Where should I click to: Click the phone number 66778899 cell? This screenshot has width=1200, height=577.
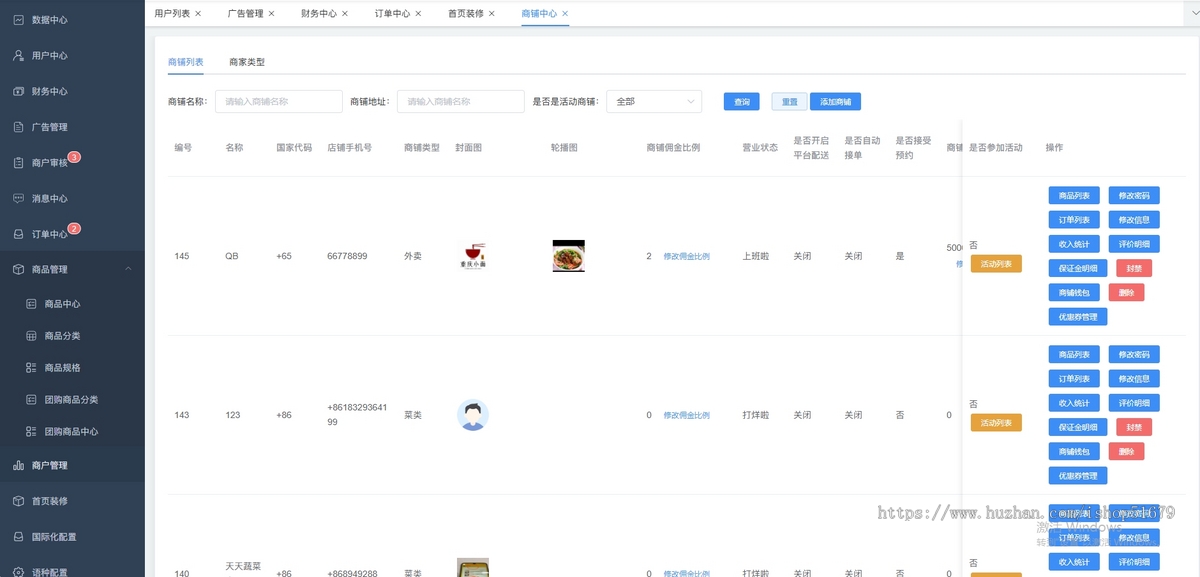point(347,256)
